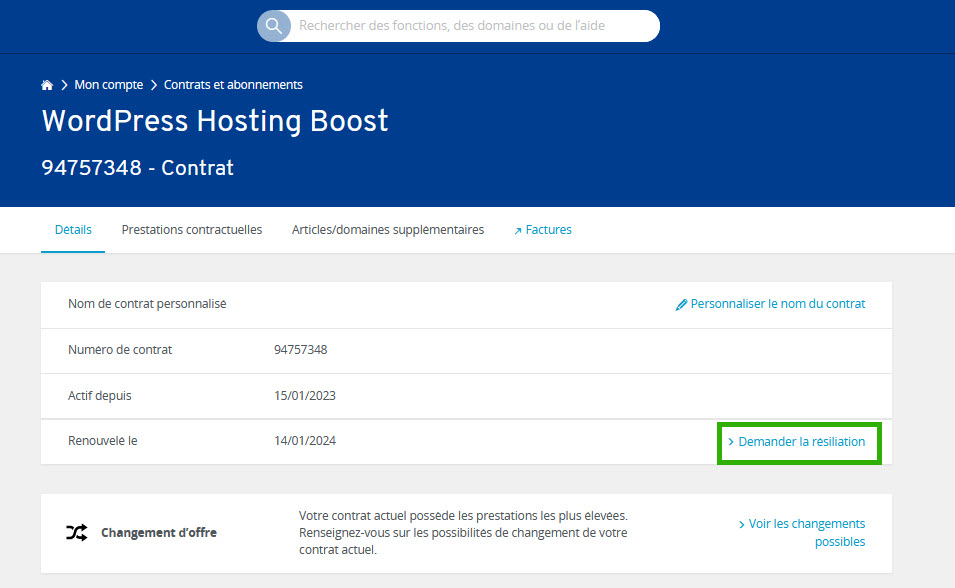Click the Numero de contrat label
Screen dimensions: 955x588
coord(120,350)
